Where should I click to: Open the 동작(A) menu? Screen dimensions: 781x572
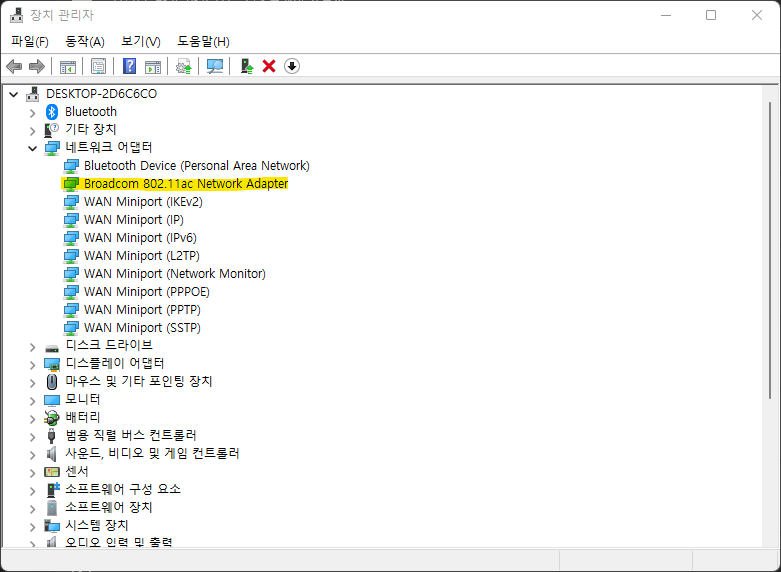[85, 41]
